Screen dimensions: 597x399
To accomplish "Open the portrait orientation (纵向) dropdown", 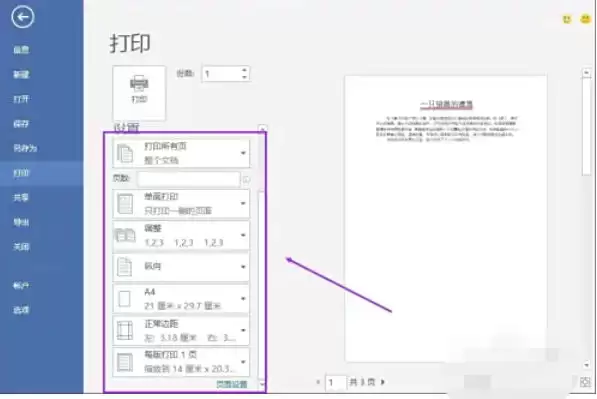I will (181, 267).
